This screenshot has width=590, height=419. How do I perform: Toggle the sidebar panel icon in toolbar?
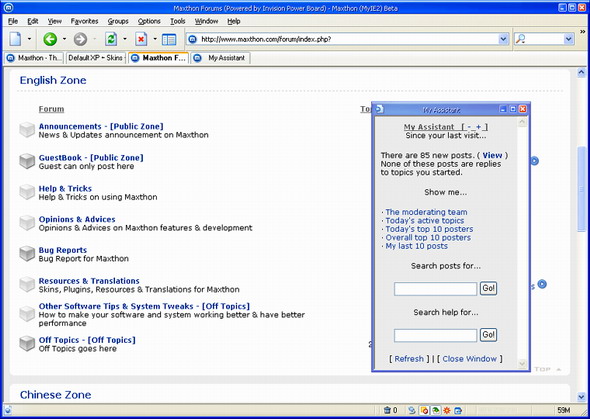[169, 39]
